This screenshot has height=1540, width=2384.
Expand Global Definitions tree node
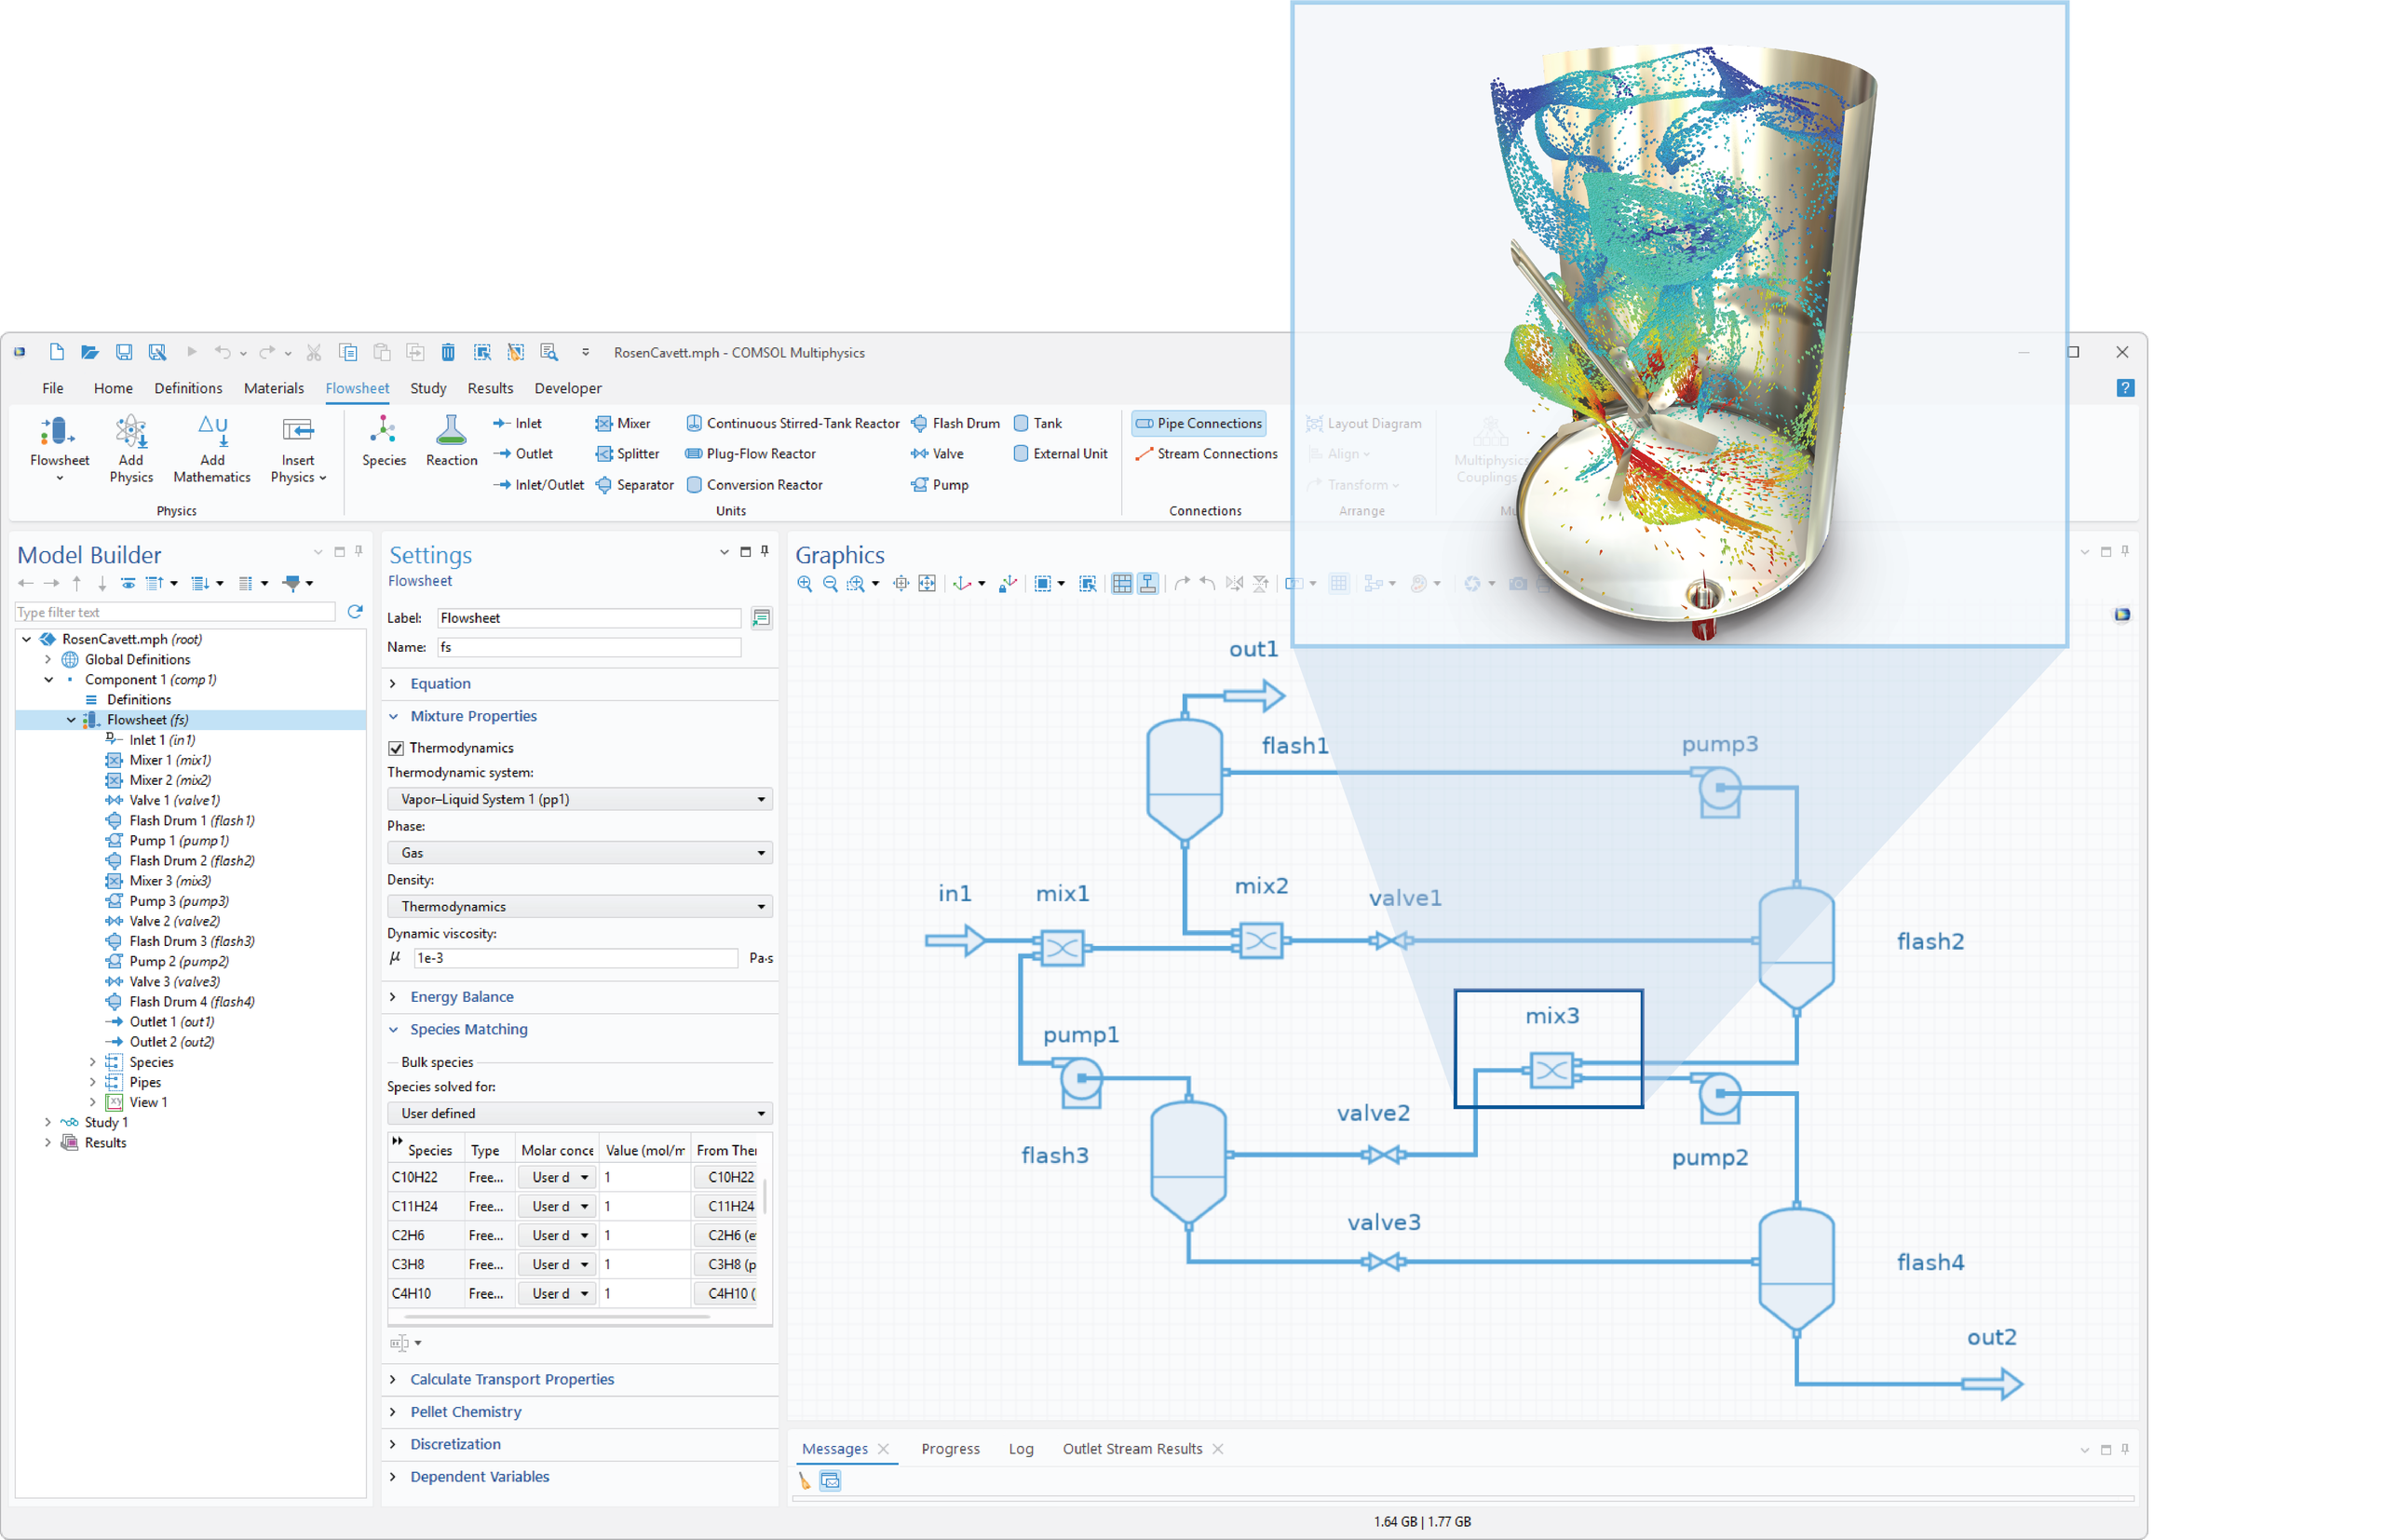pyautogui.click(x=48, y=659)
